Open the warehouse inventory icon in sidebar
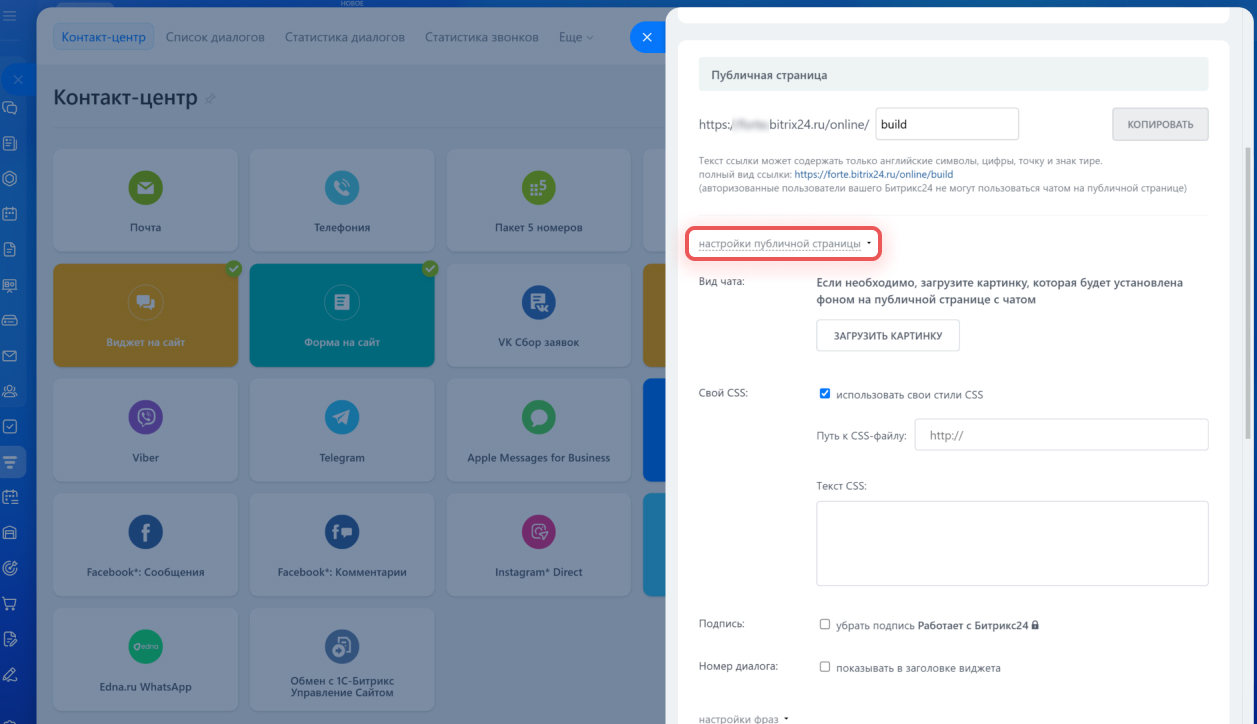Screen dimensions: 1257x724 (10, 532)
